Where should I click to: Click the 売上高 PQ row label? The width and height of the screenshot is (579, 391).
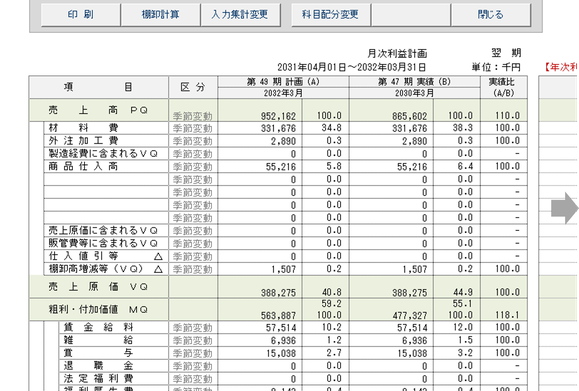coord(98,110)
